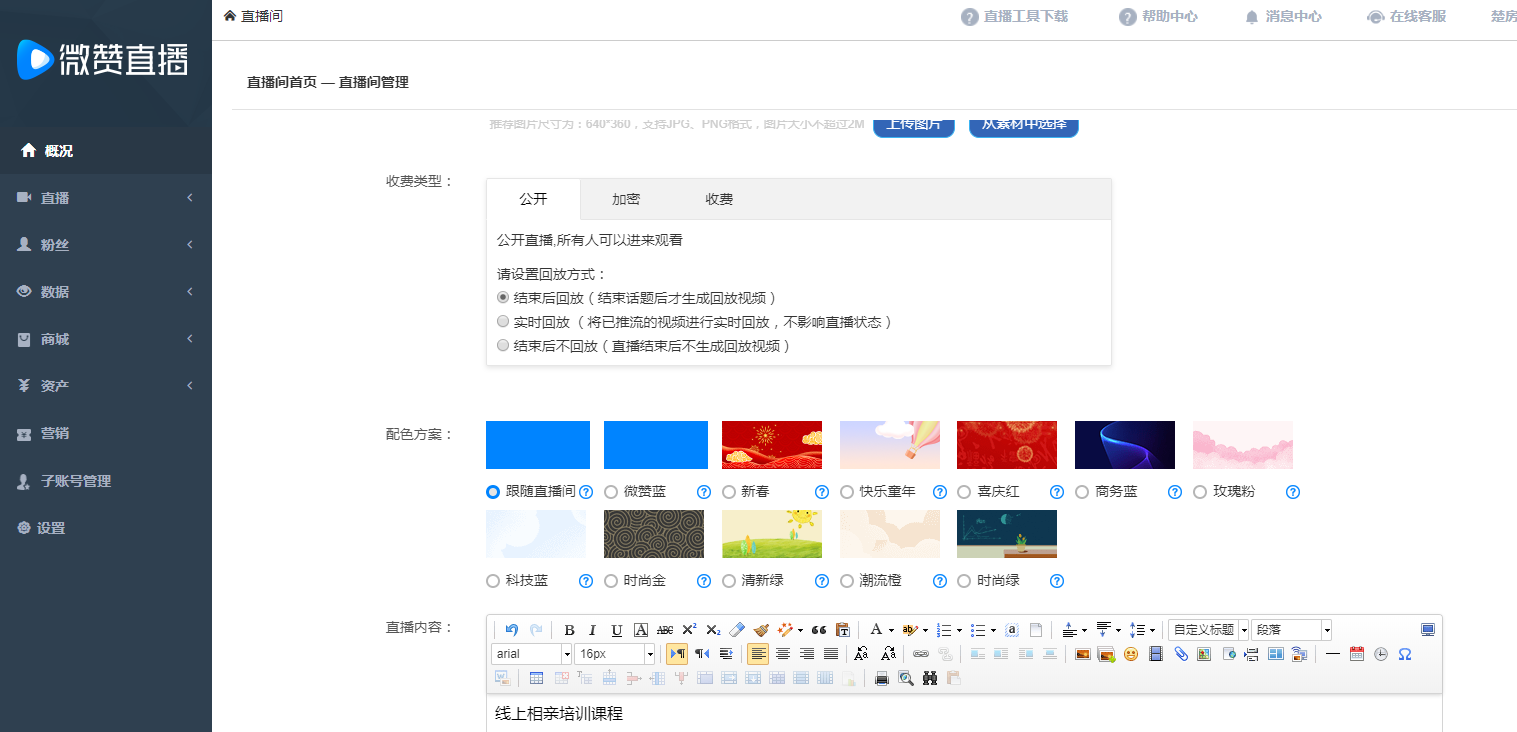1517x732 pixels.
Task: Click the eraser clear-format icon
Action: coord(737,630)
